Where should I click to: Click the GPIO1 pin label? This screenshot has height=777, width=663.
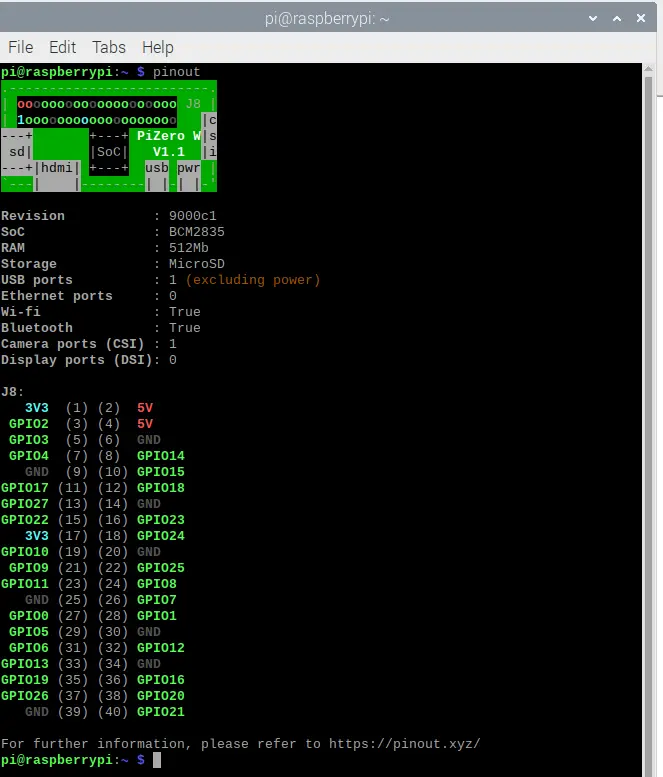coord(157,615)
